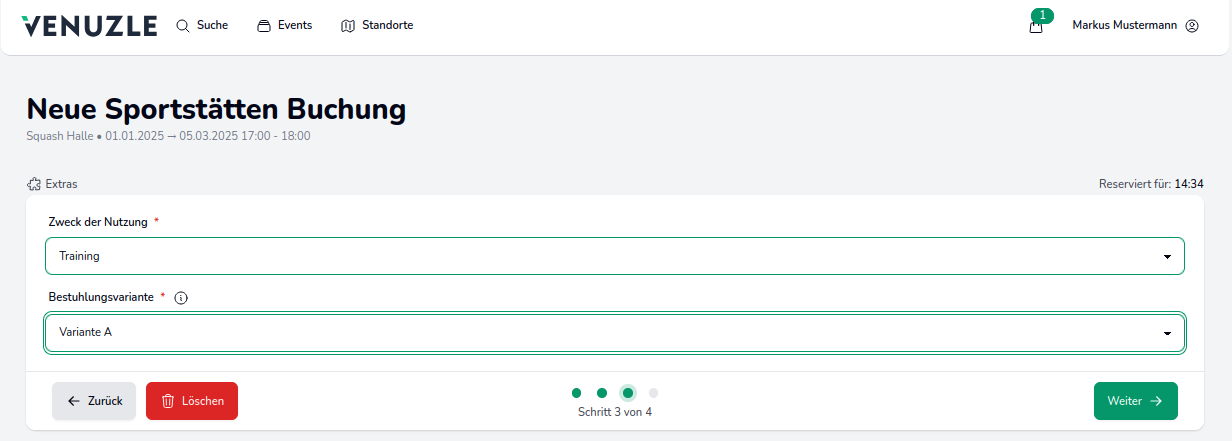The height and width of the screenshot is (441, 1232).
Task: Open the Zweck der Nutzung dropdown
Action: pyautogui.click(x=614, y=256)
